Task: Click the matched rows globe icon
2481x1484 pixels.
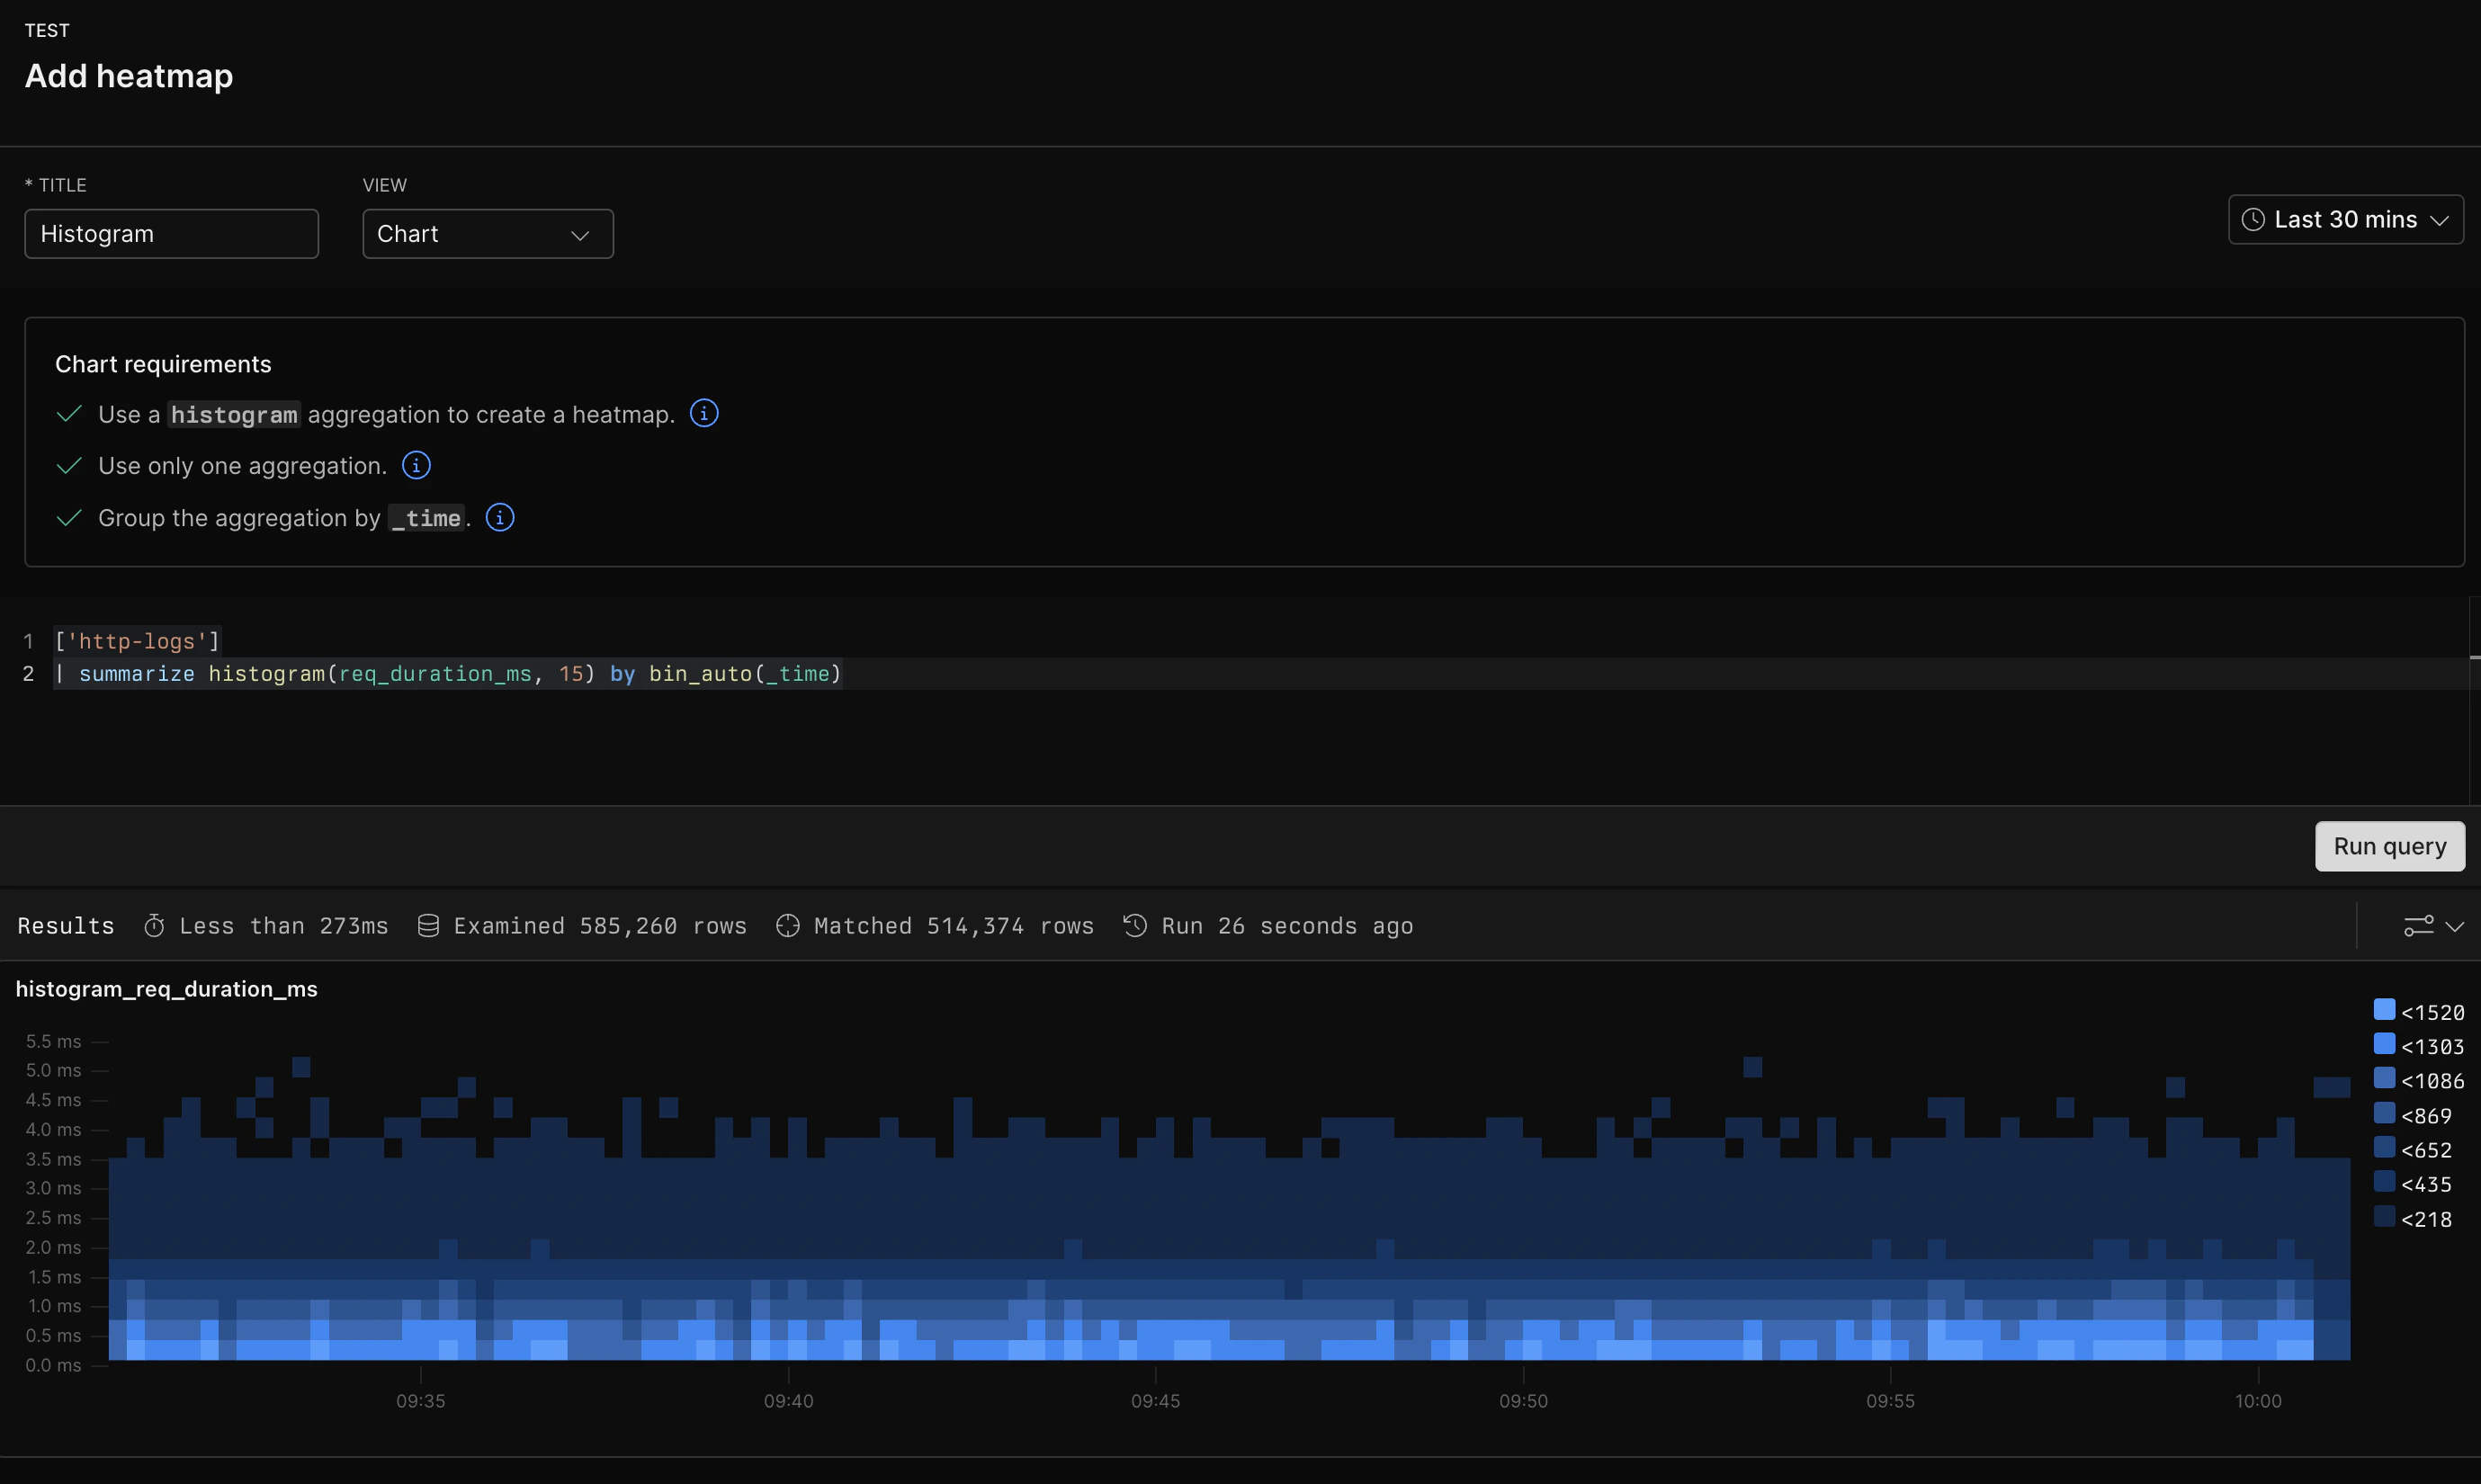Action: (788, 926)
